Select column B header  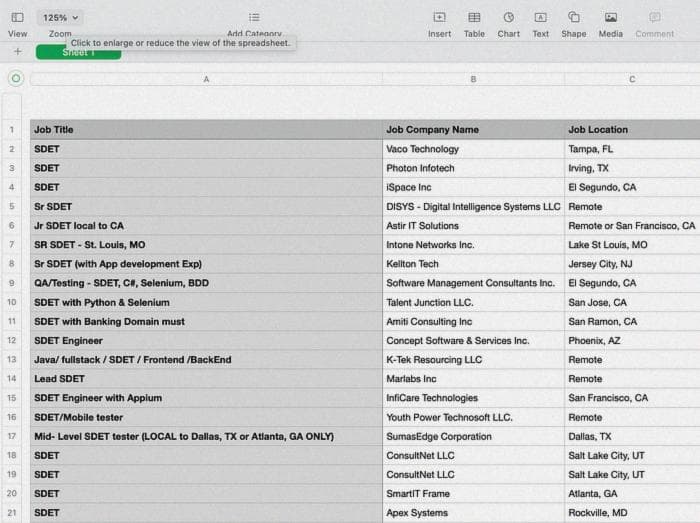tap(473, 79)
